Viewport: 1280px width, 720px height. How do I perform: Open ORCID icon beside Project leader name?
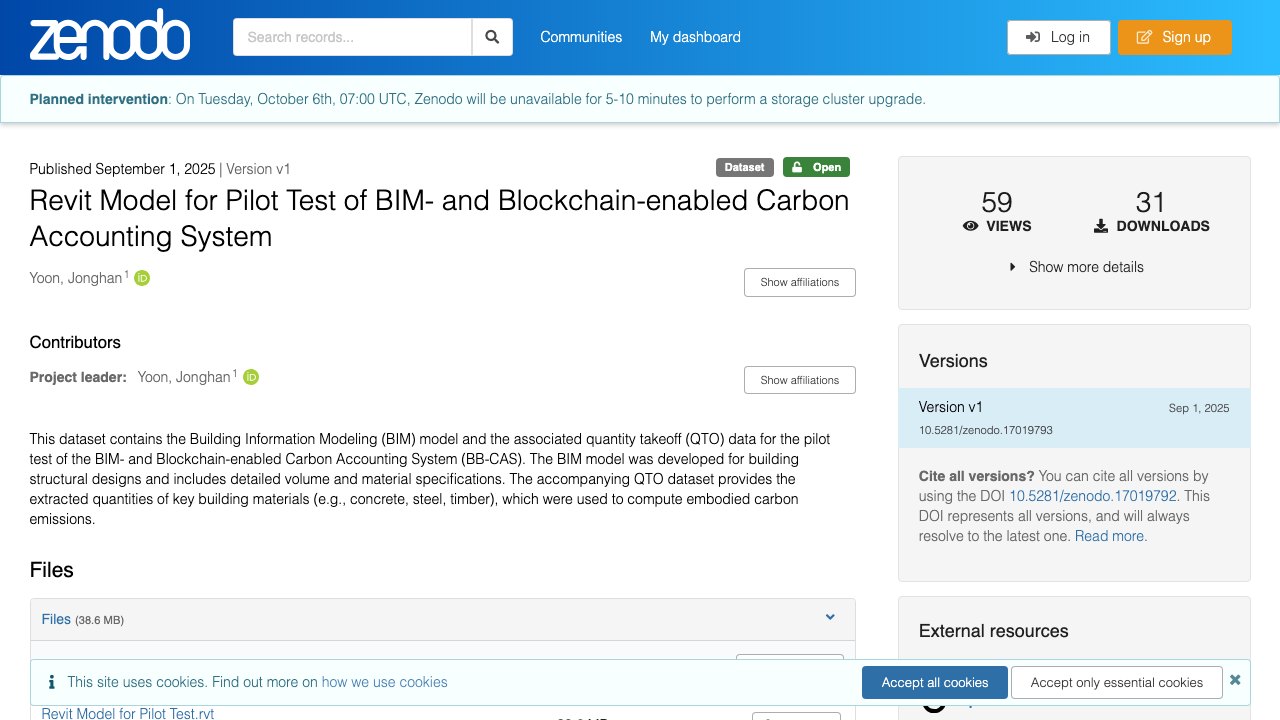[251, 377]
